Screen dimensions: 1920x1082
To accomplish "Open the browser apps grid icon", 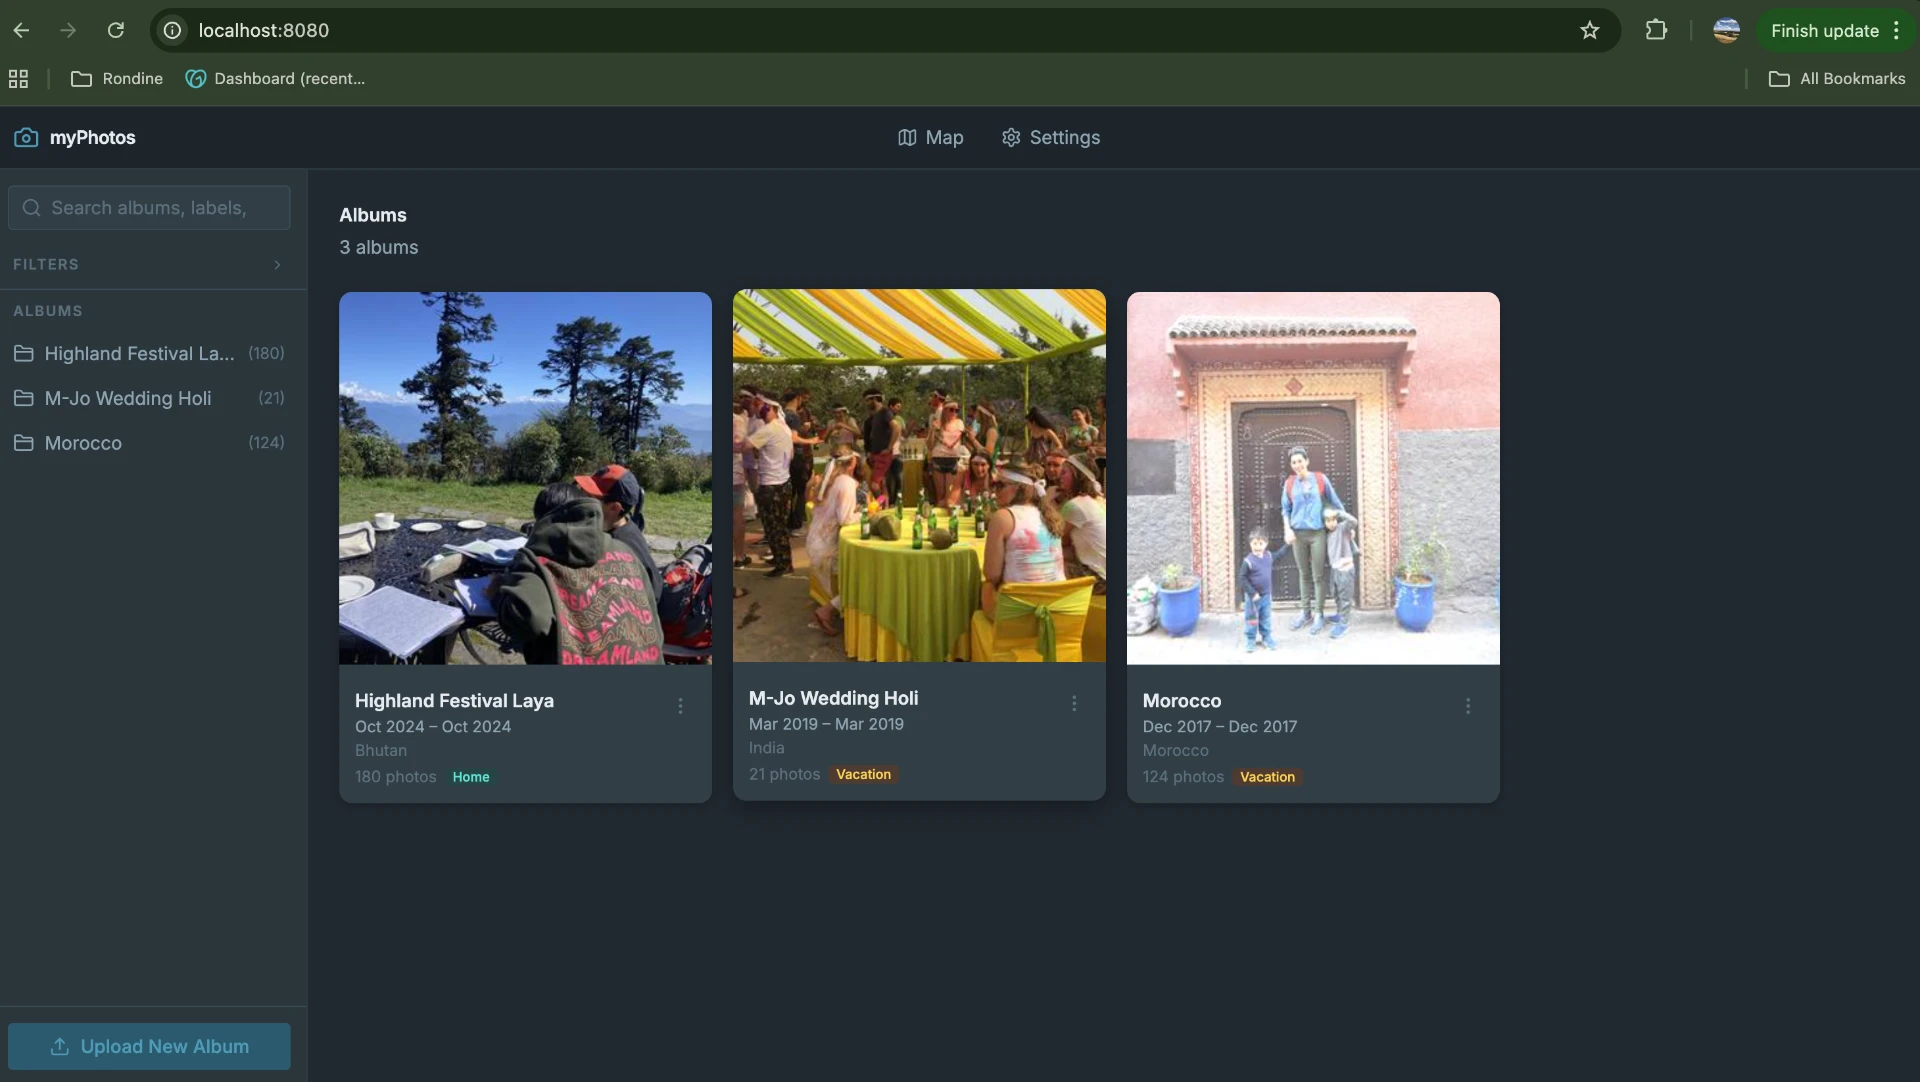I will coord(18,78).
